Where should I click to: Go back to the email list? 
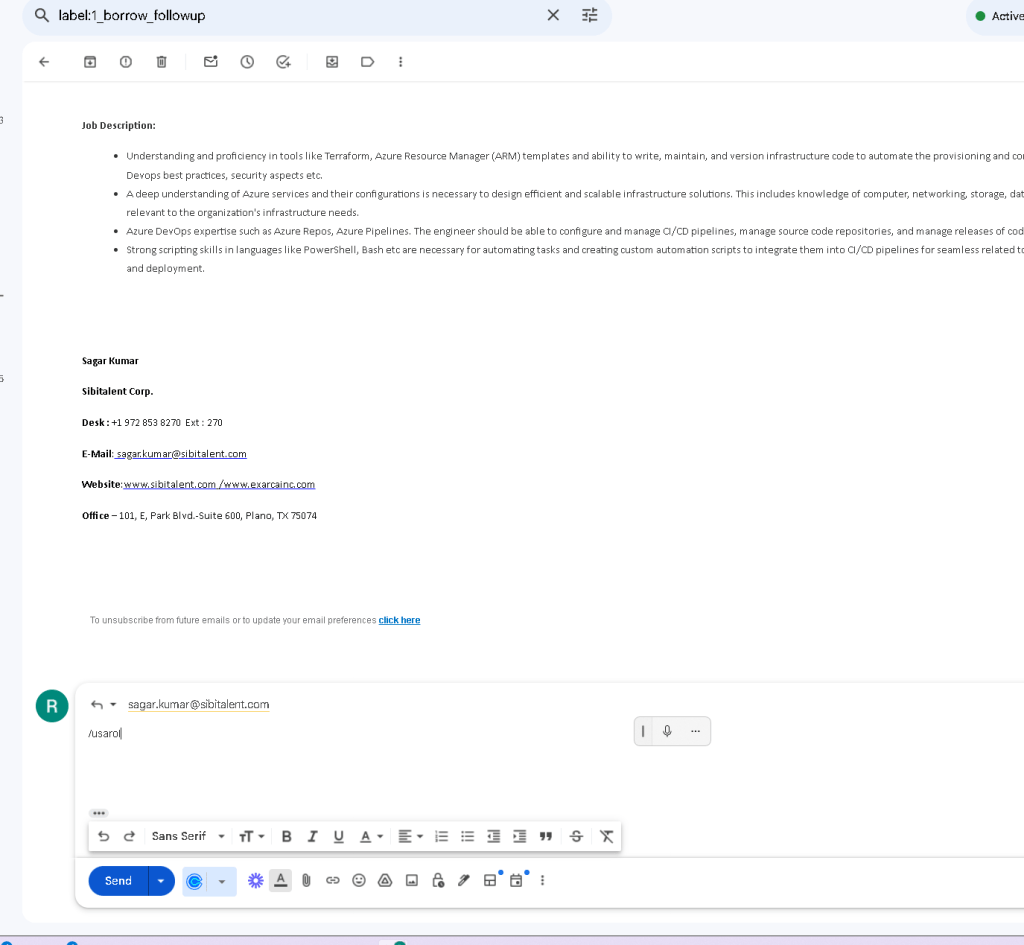tap(44, 62)
